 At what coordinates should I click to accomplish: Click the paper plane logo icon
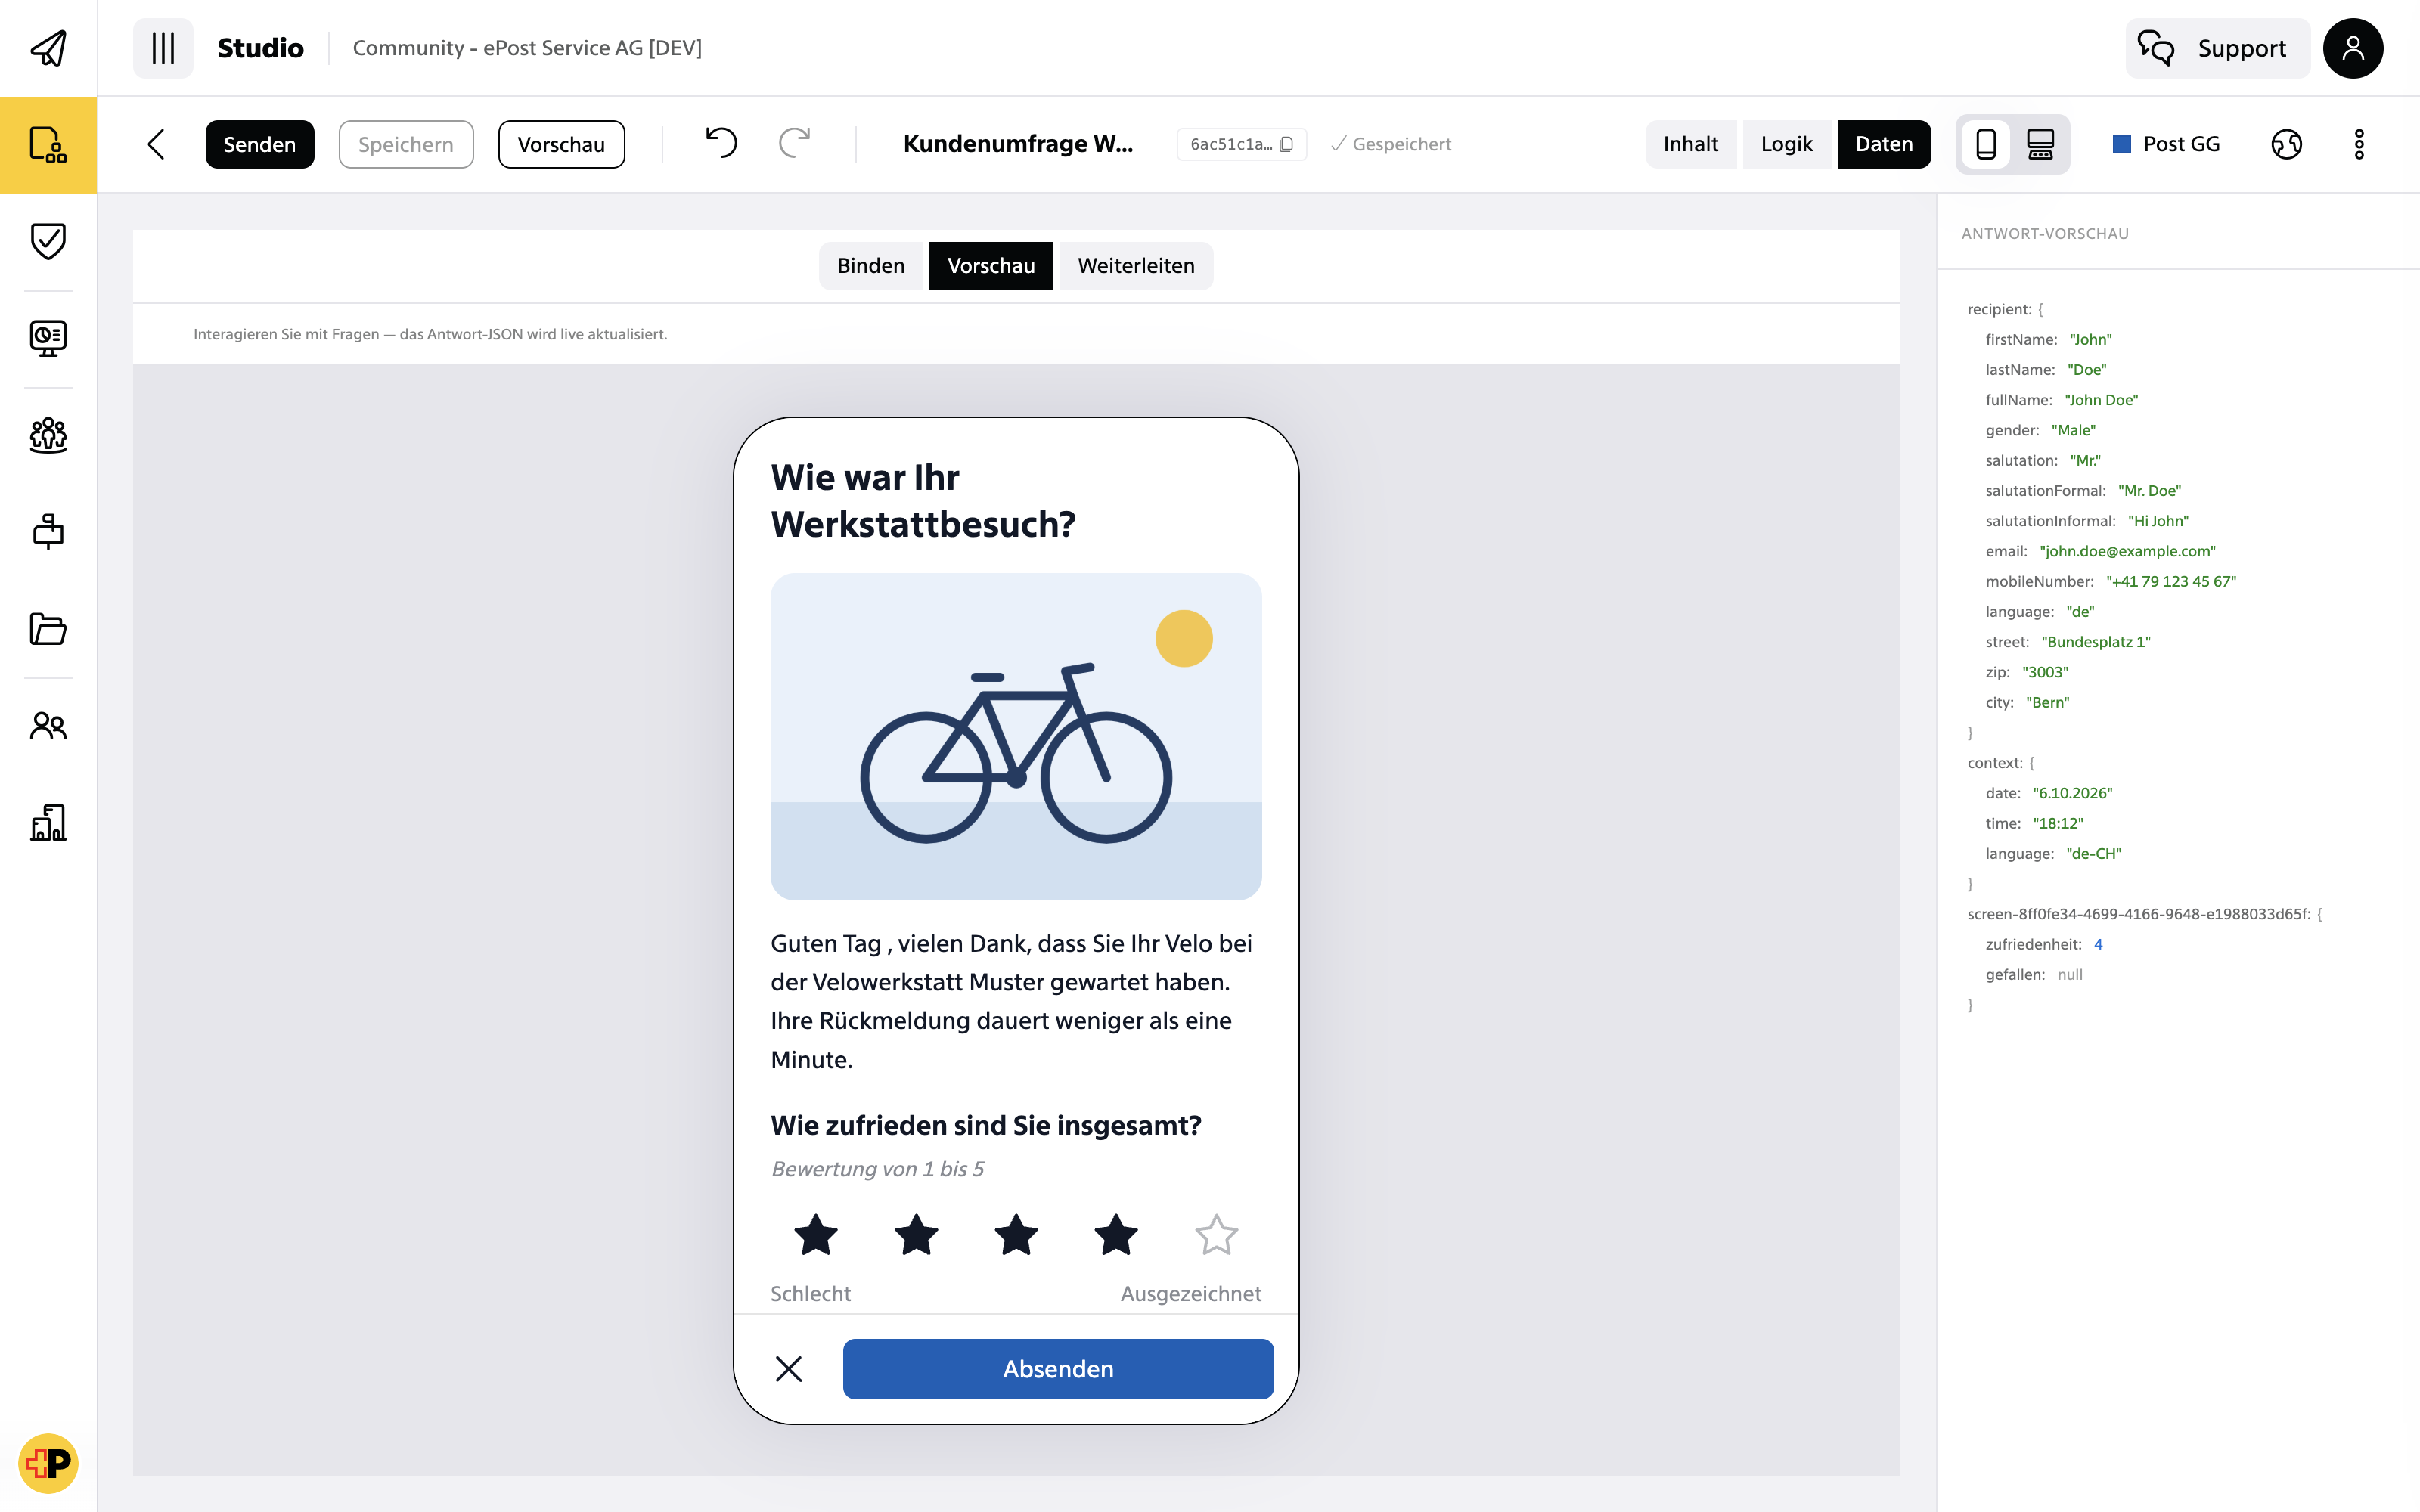pyautogui.click(x=48, y=48)
